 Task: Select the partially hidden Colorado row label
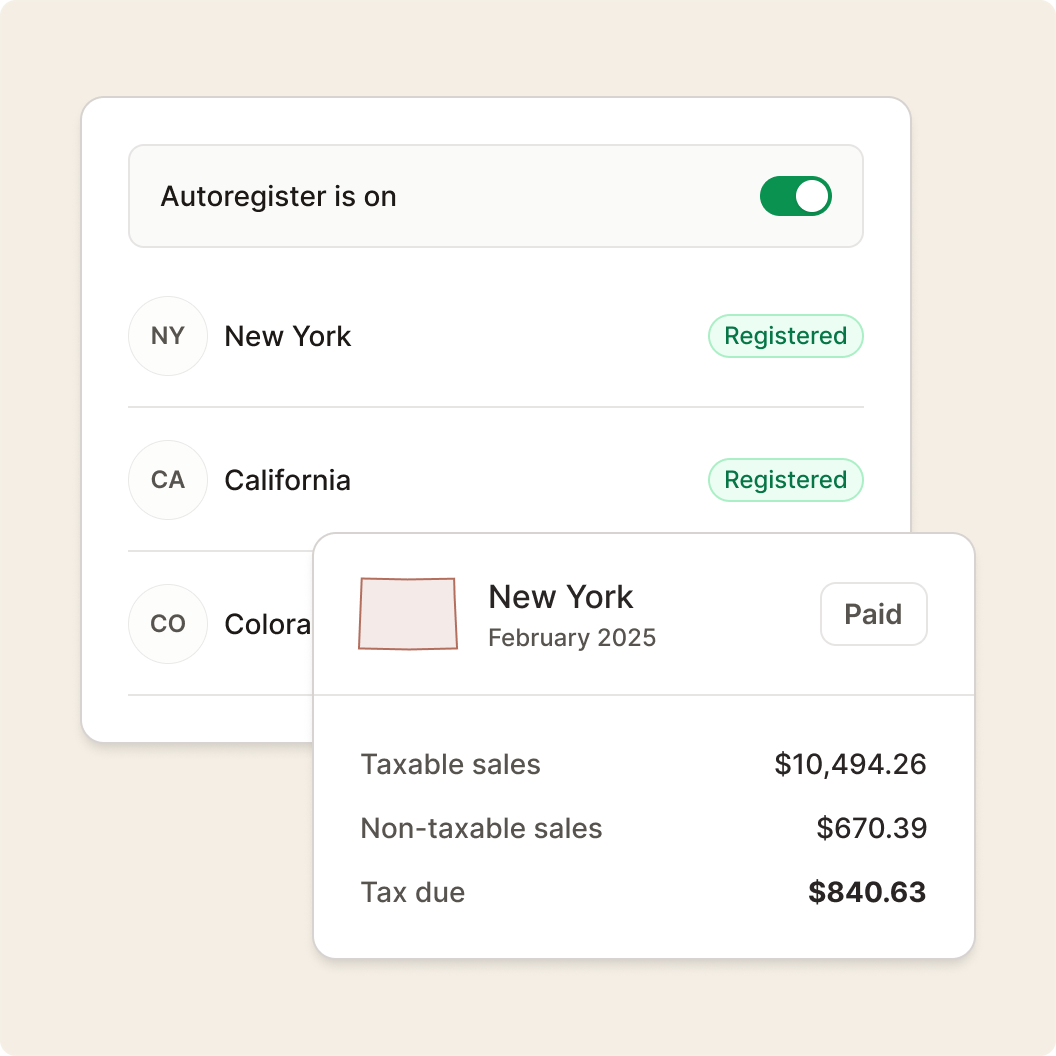(x=268, y=625)
